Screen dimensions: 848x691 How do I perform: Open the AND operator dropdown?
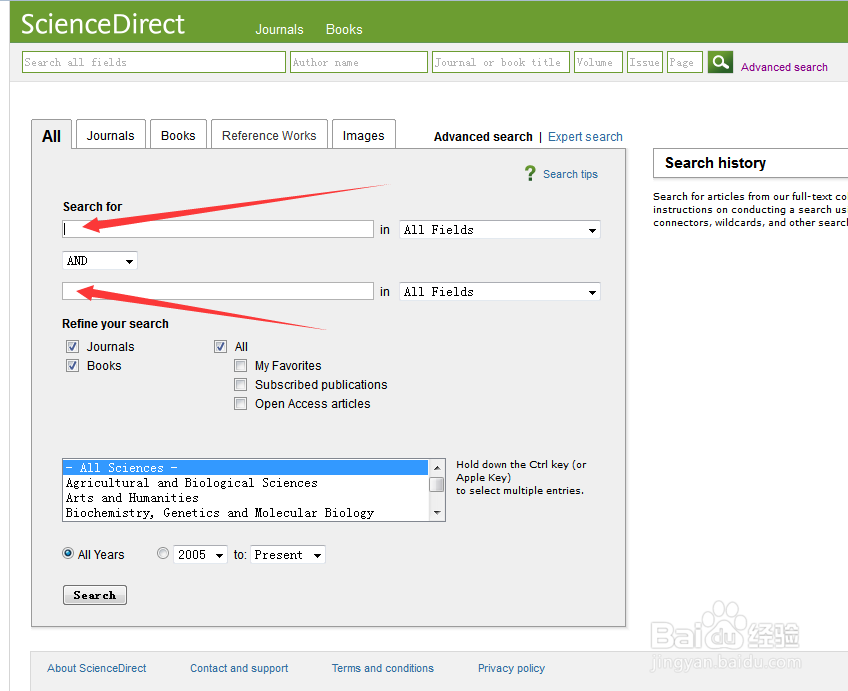100,261
